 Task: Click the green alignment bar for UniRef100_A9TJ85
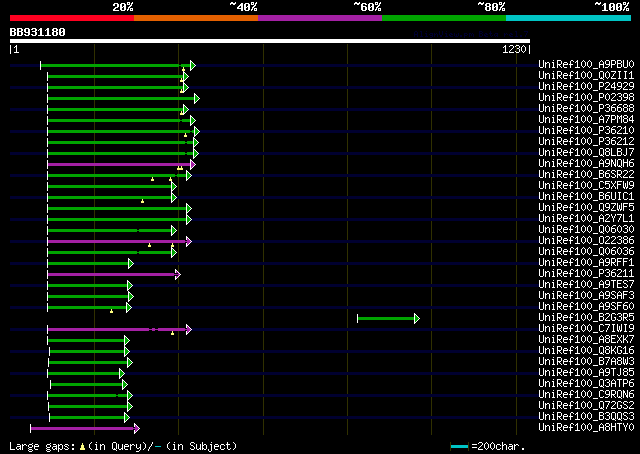86,374
